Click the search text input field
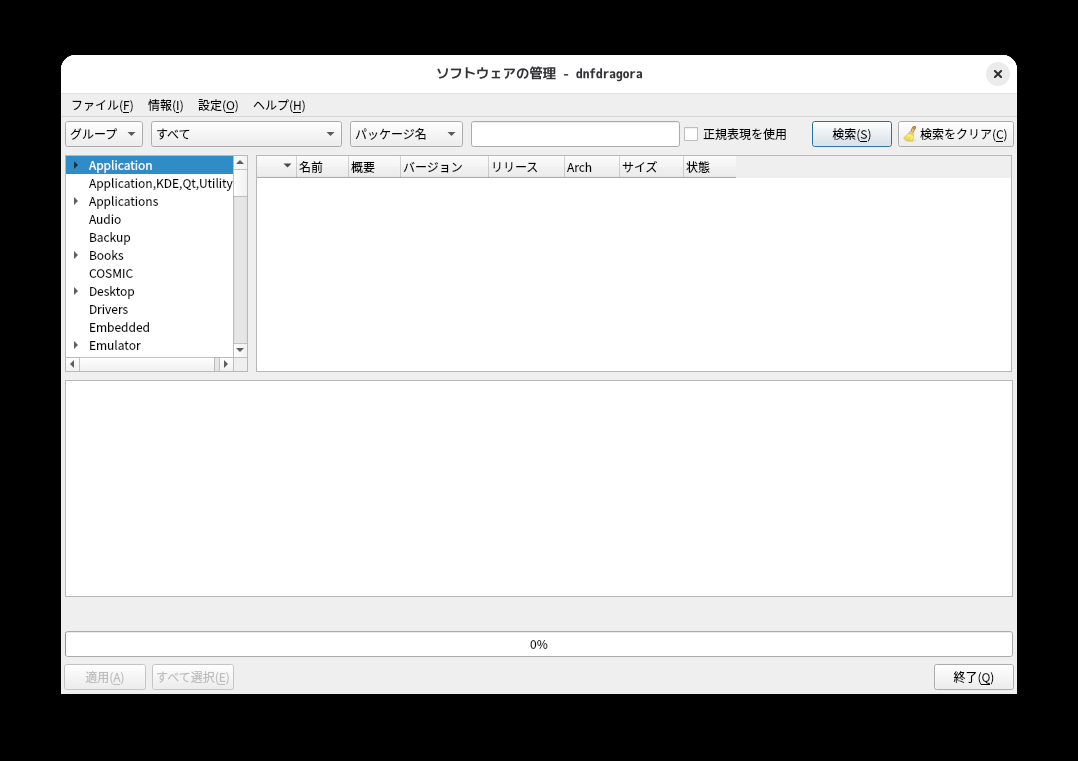1078x761 pixels. point(575,133)
